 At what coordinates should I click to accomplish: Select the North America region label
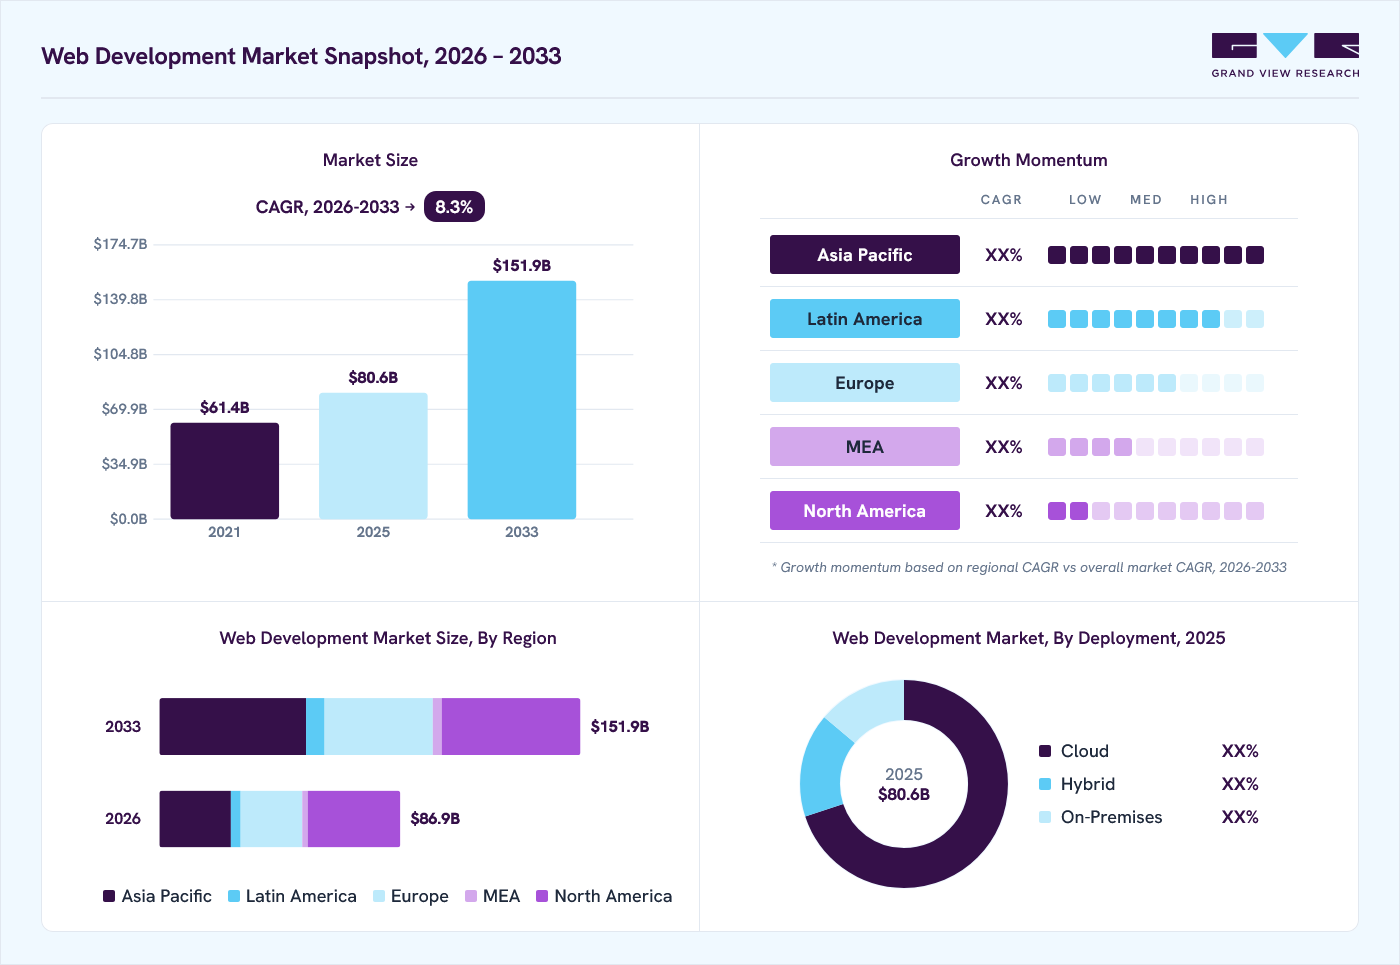click(865, 511)
